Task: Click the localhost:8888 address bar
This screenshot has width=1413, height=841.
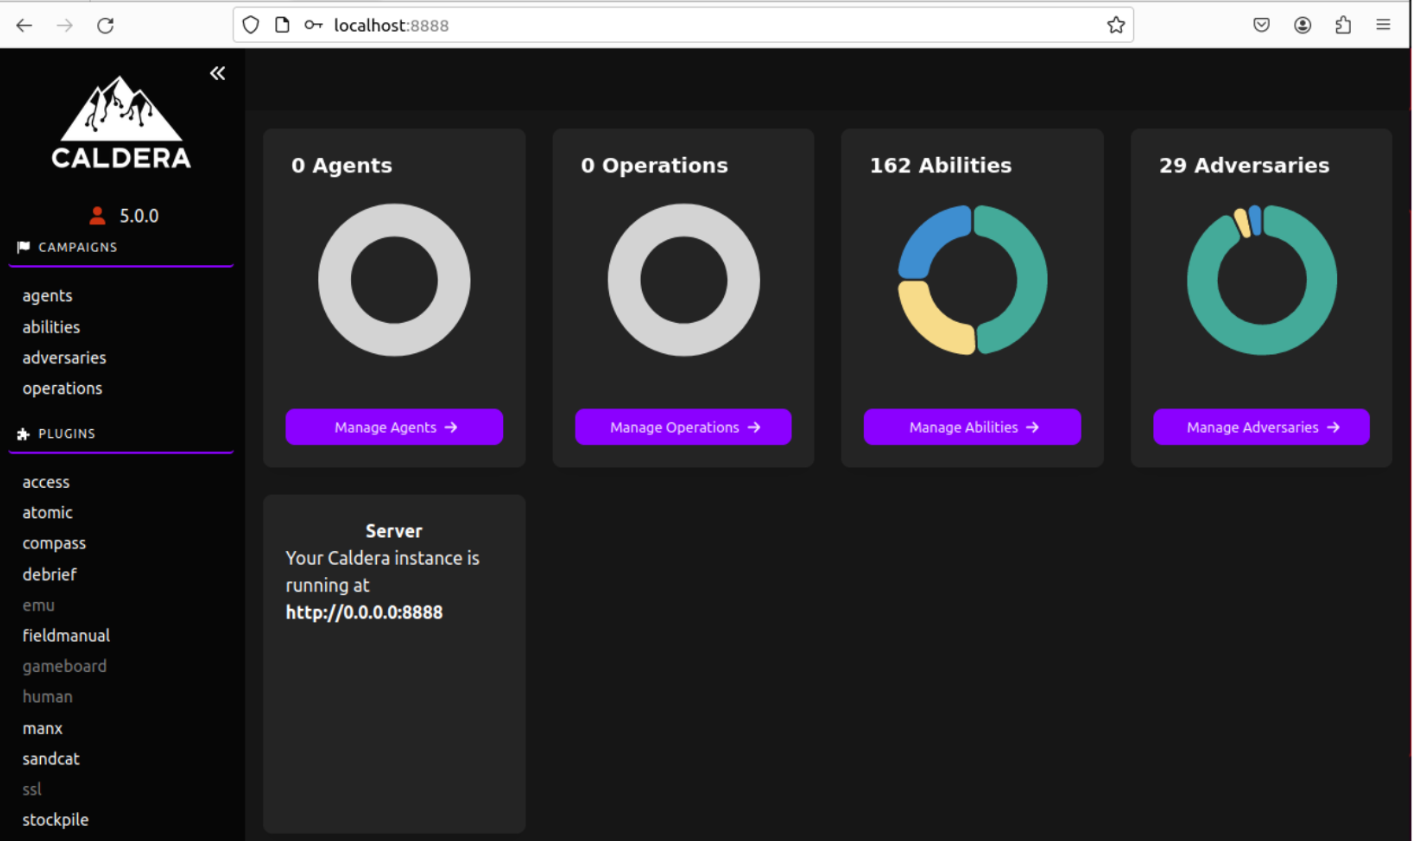Action: [x=683, y=25]
